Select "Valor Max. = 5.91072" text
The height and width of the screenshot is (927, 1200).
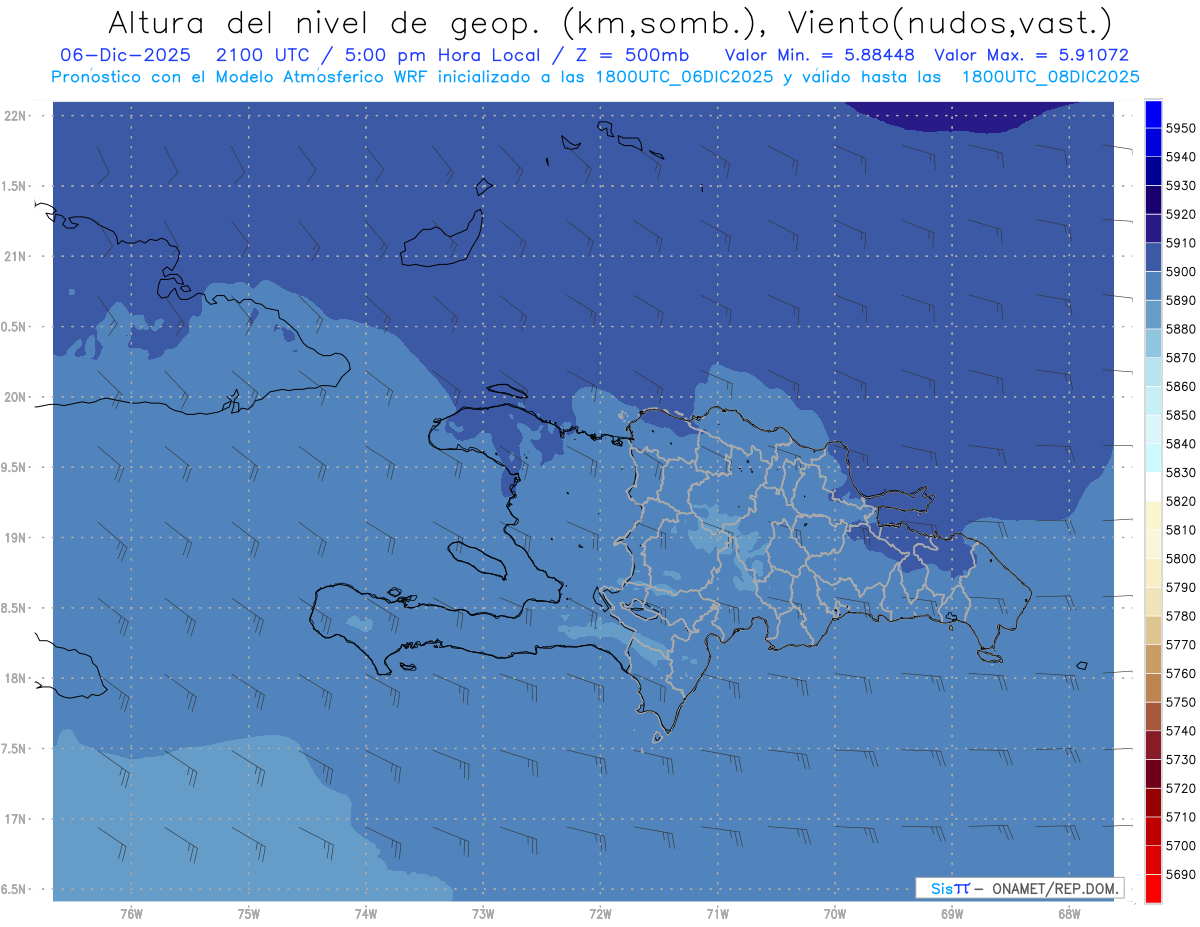(1032, 55)
